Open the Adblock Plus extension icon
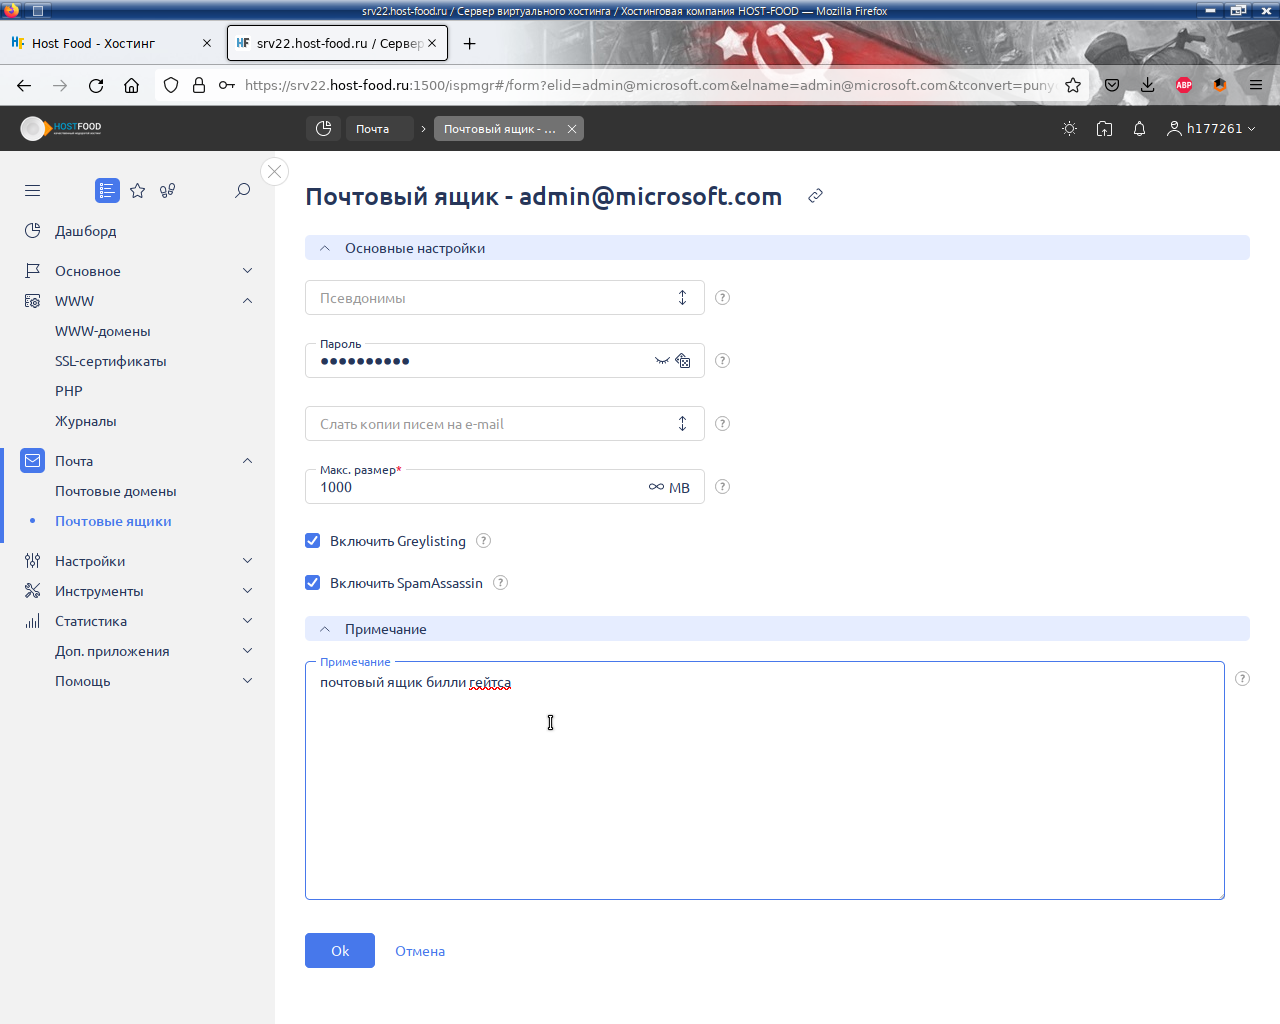The width and height of the screenshot is (1280, 1024). pos(1184,85)
